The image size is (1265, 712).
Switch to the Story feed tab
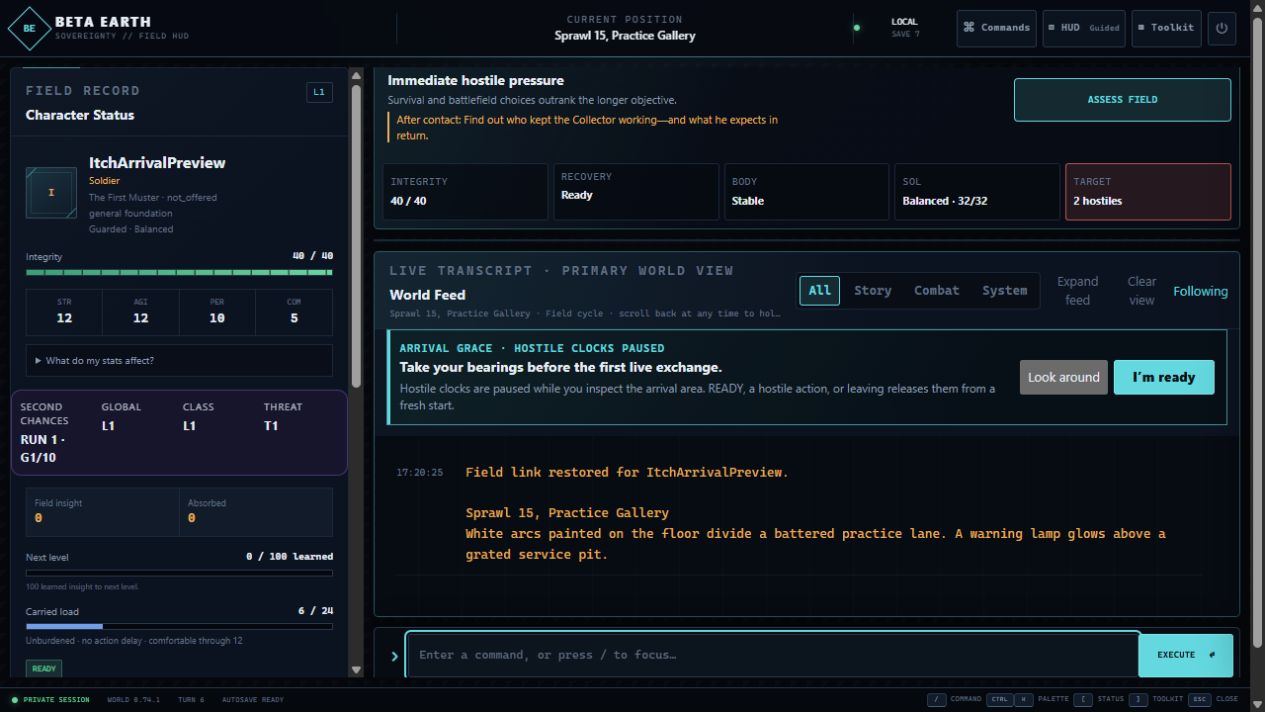point(872,291)
